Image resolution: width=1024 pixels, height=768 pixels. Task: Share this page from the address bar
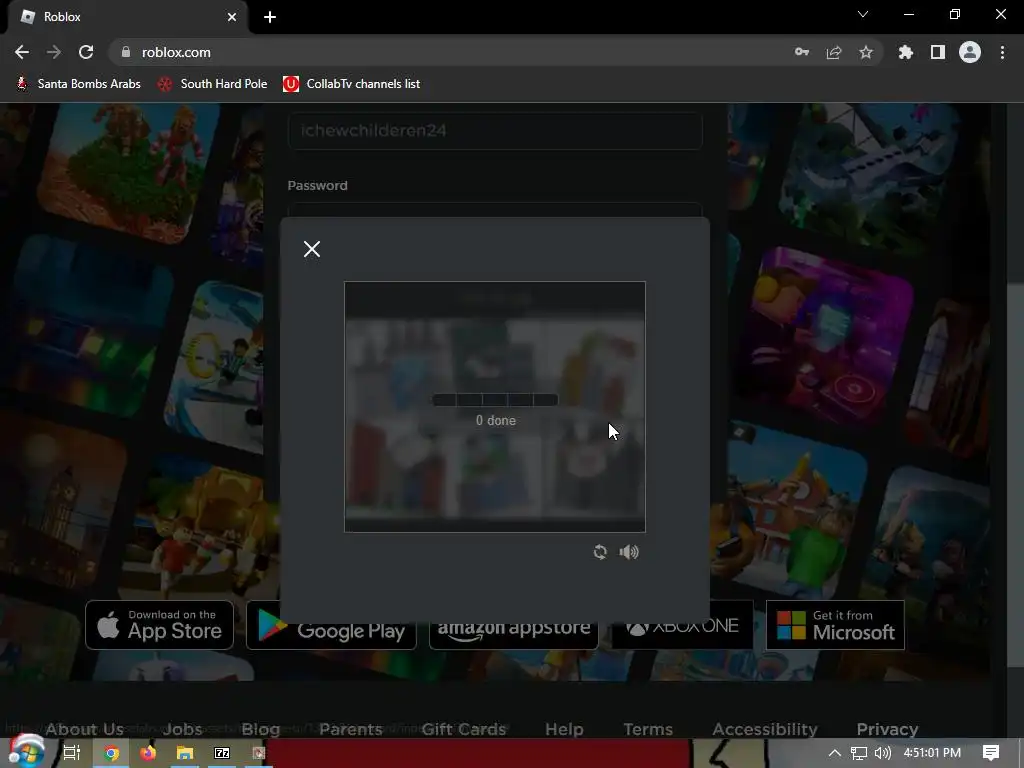tap(834, 52)
